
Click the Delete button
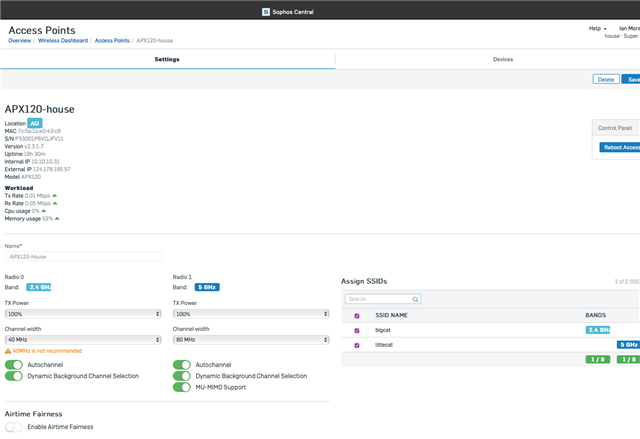point(606,79)
